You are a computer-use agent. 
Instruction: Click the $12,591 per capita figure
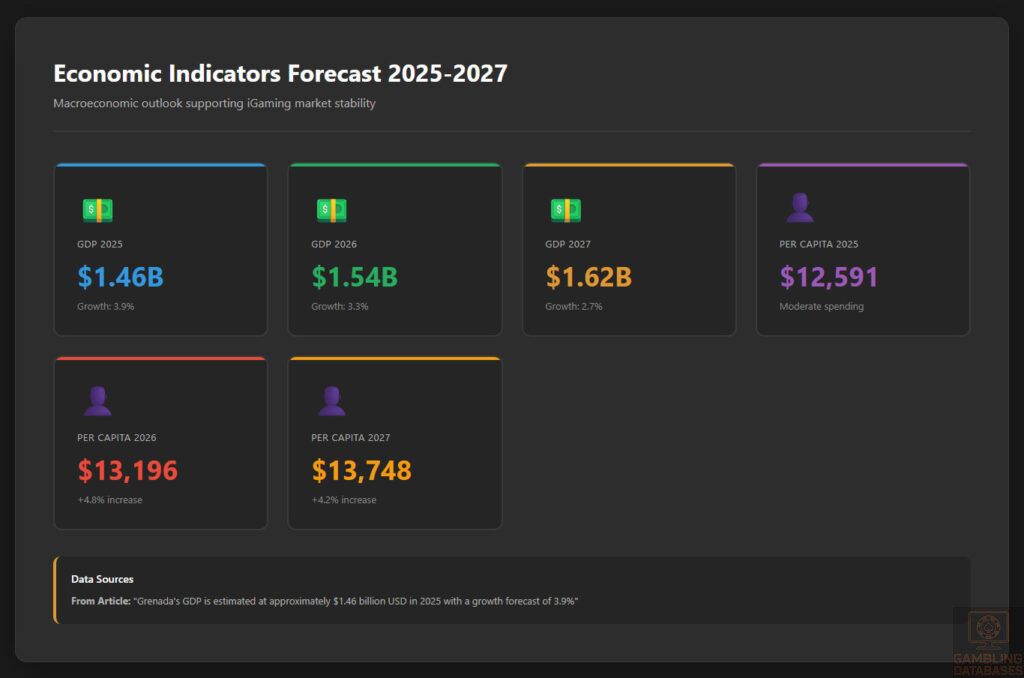coord(828,277)
